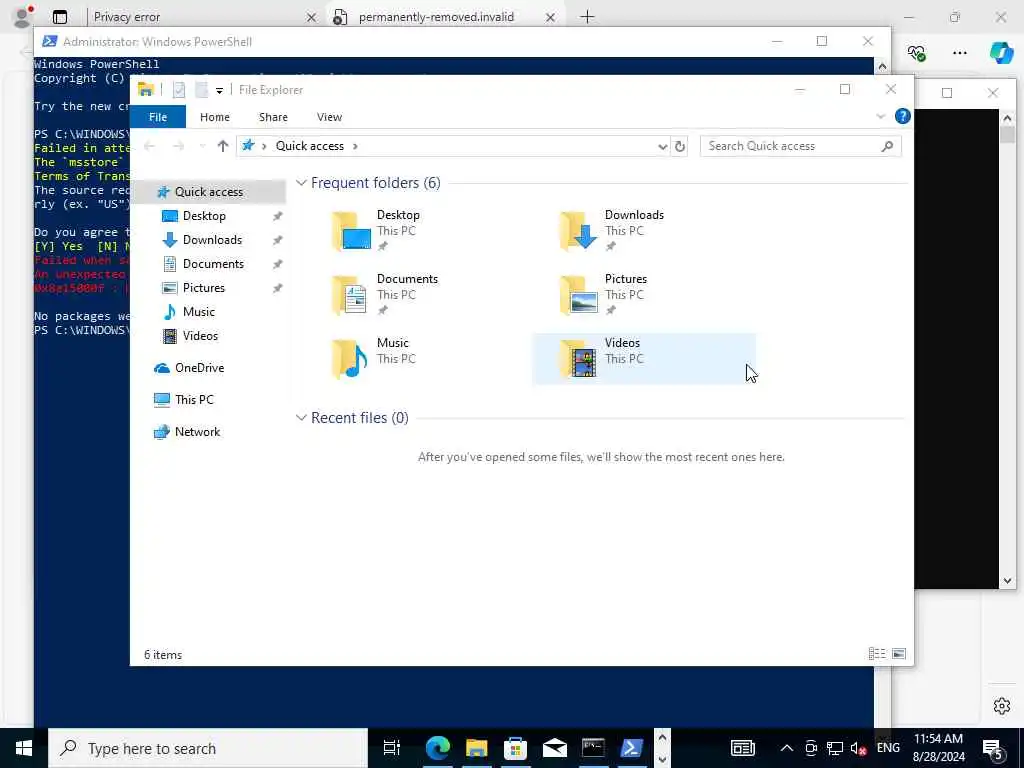Open the File tab in File Explorer
Image resolution: width=1024 pixels, height=768 pixels.
[157, 117]
